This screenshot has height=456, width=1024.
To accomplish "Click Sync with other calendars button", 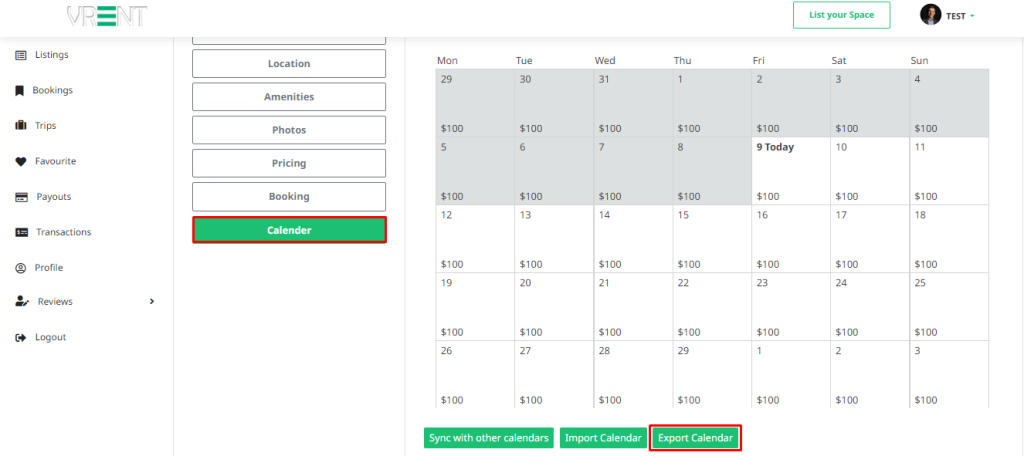I will [x=489, y=438].
